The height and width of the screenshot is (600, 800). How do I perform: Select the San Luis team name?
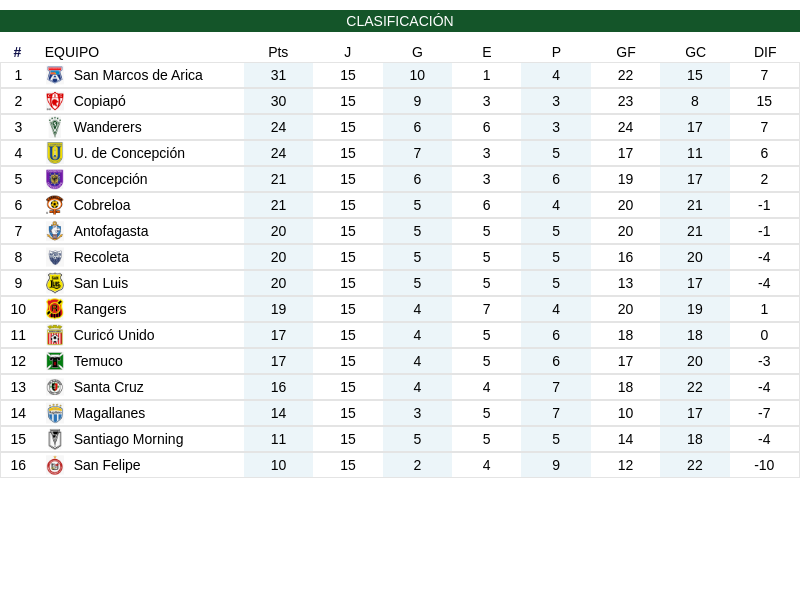pos(101,283)
